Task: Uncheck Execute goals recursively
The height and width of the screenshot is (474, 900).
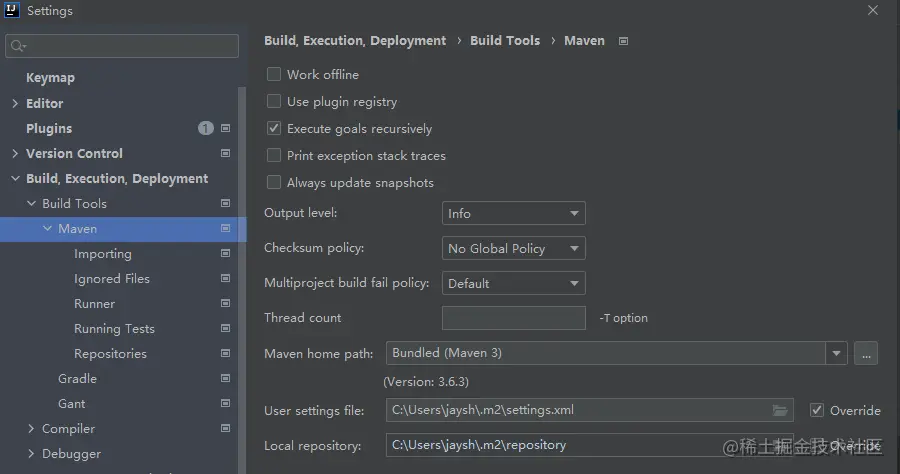Action: click(274, 129)
